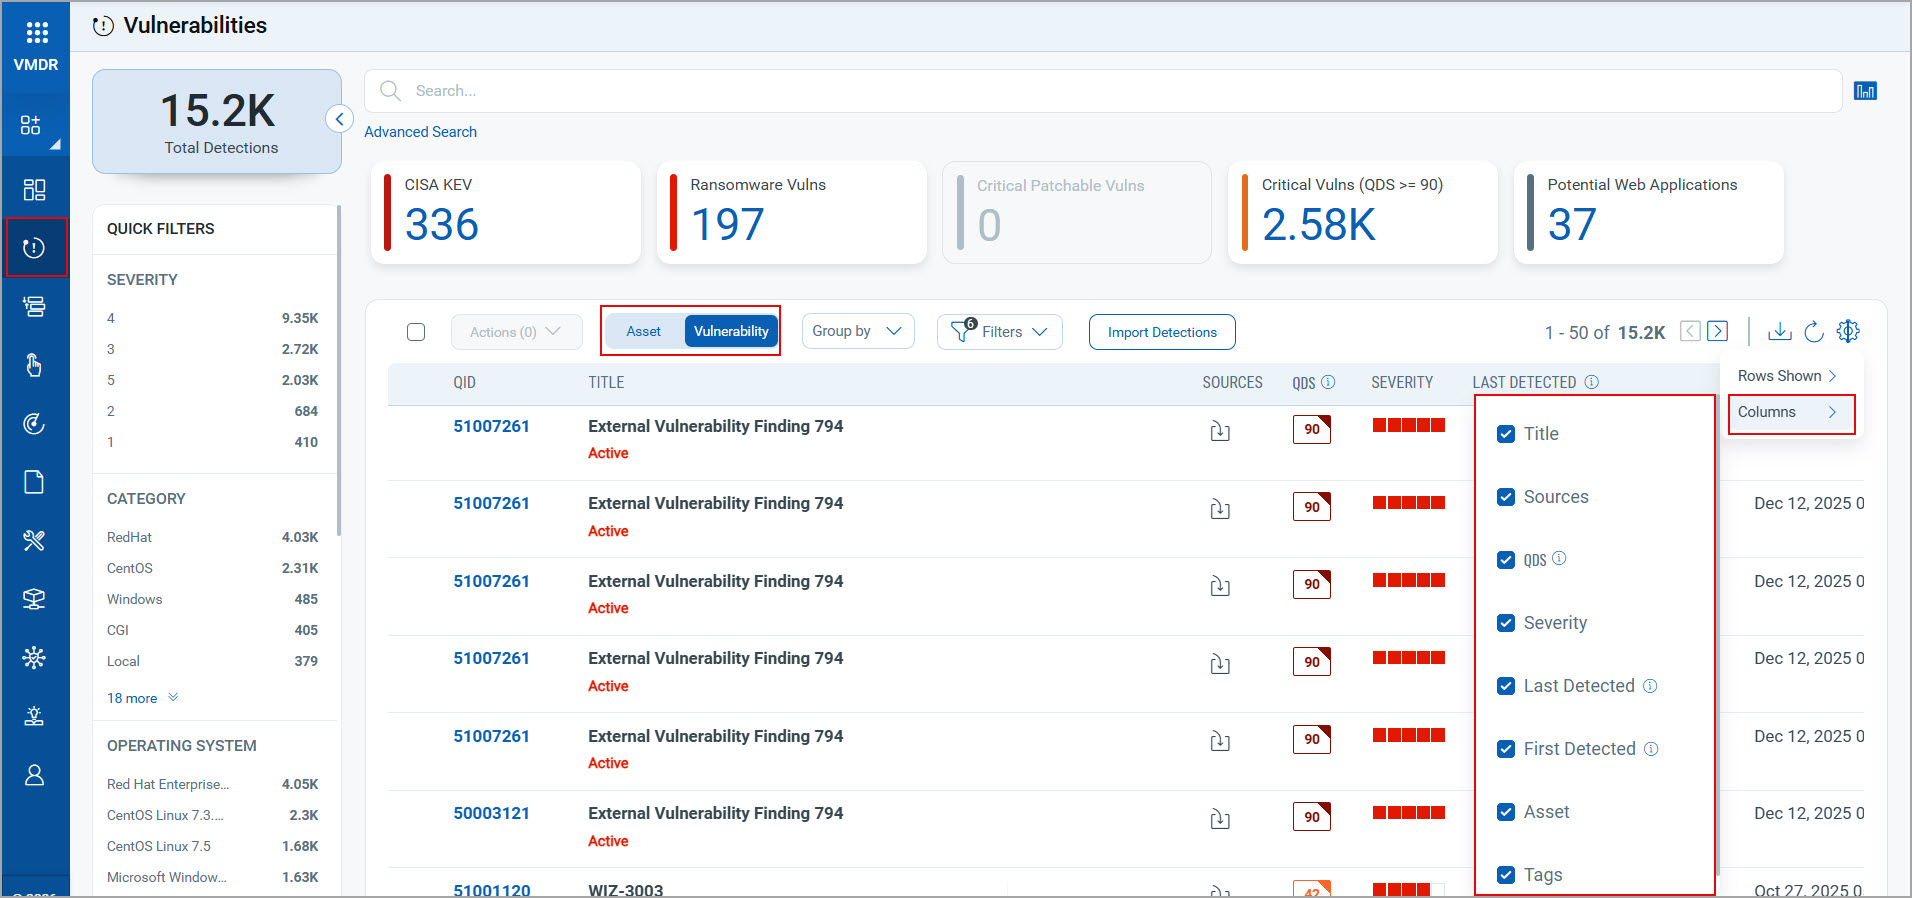Open the table settings gear icon

click(x=1848, y=332)
